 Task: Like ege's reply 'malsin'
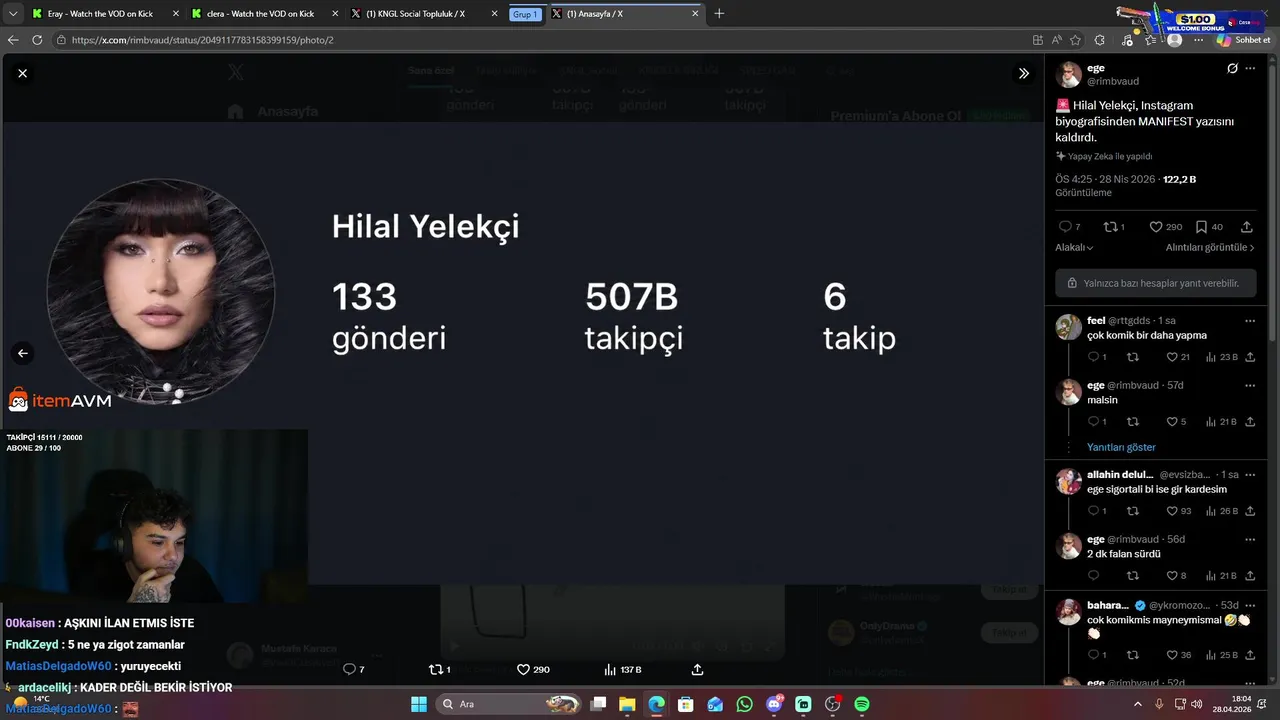pos(1172,422)
